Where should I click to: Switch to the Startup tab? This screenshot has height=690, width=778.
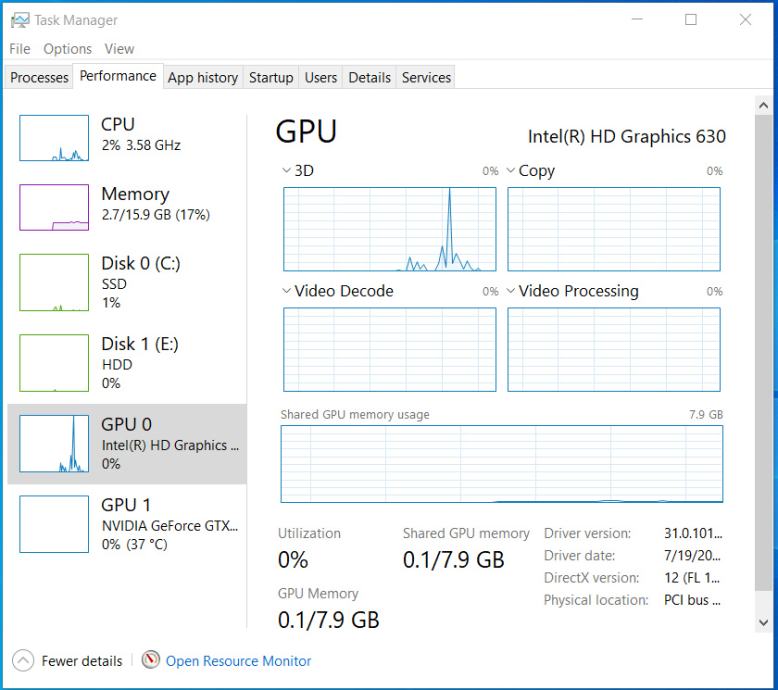[271, 77]
